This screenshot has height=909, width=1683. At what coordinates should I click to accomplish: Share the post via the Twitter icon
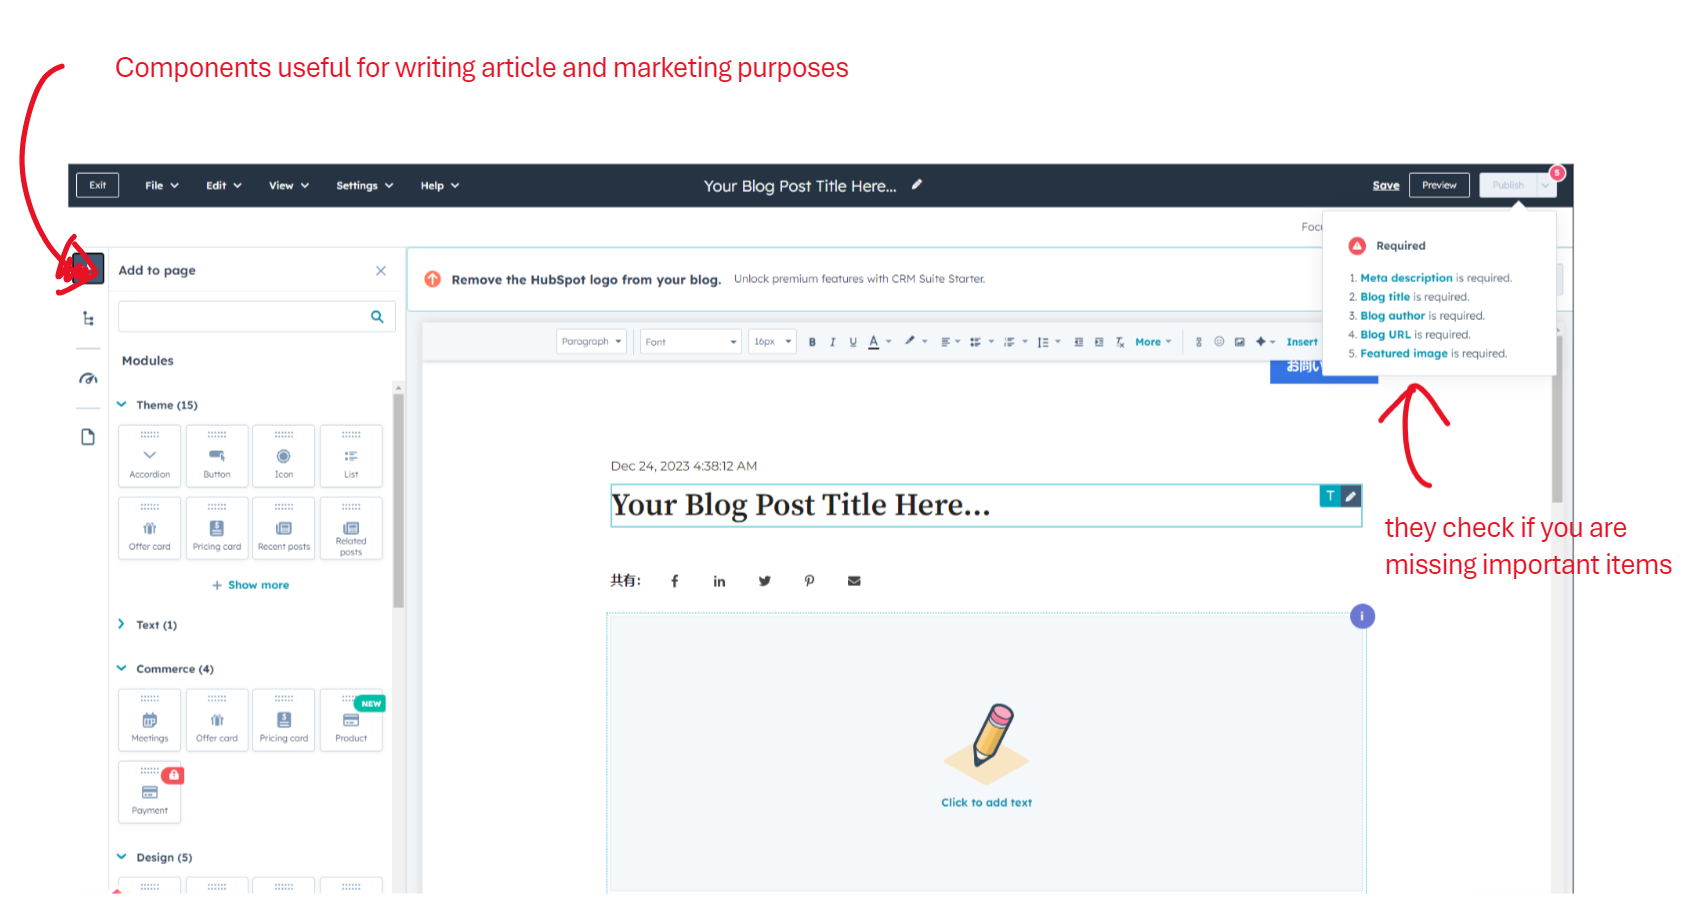[x=764, y=580]
